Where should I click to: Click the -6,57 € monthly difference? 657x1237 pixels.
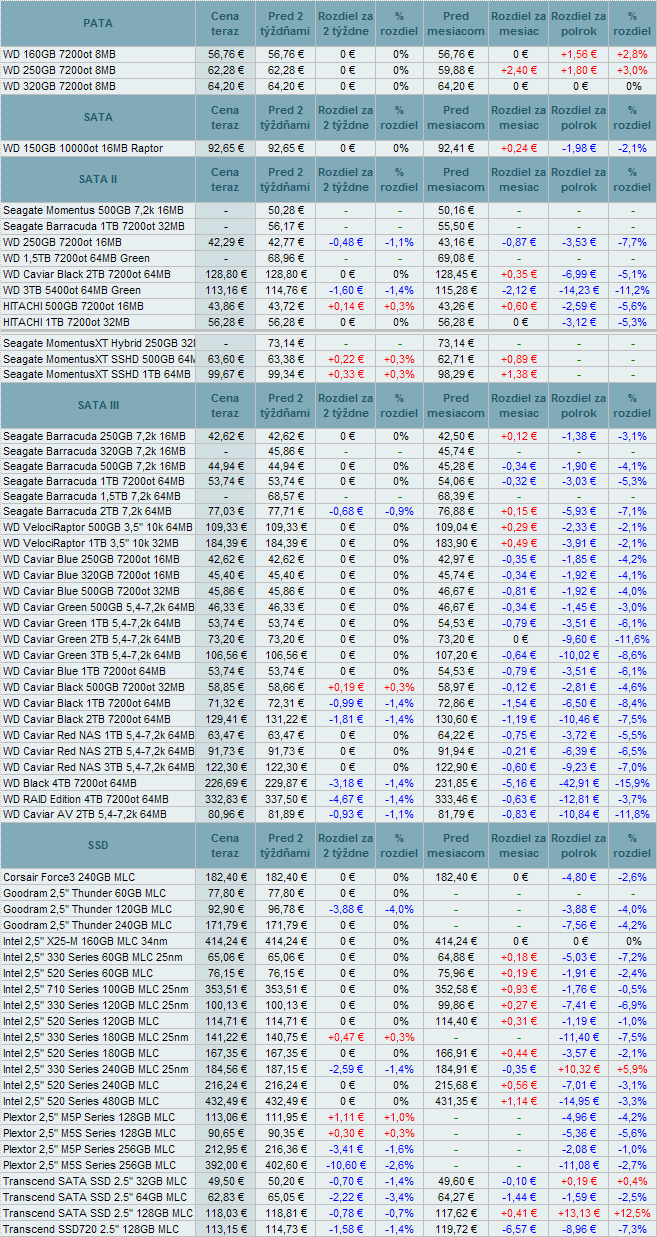[x=518, y=1228]
